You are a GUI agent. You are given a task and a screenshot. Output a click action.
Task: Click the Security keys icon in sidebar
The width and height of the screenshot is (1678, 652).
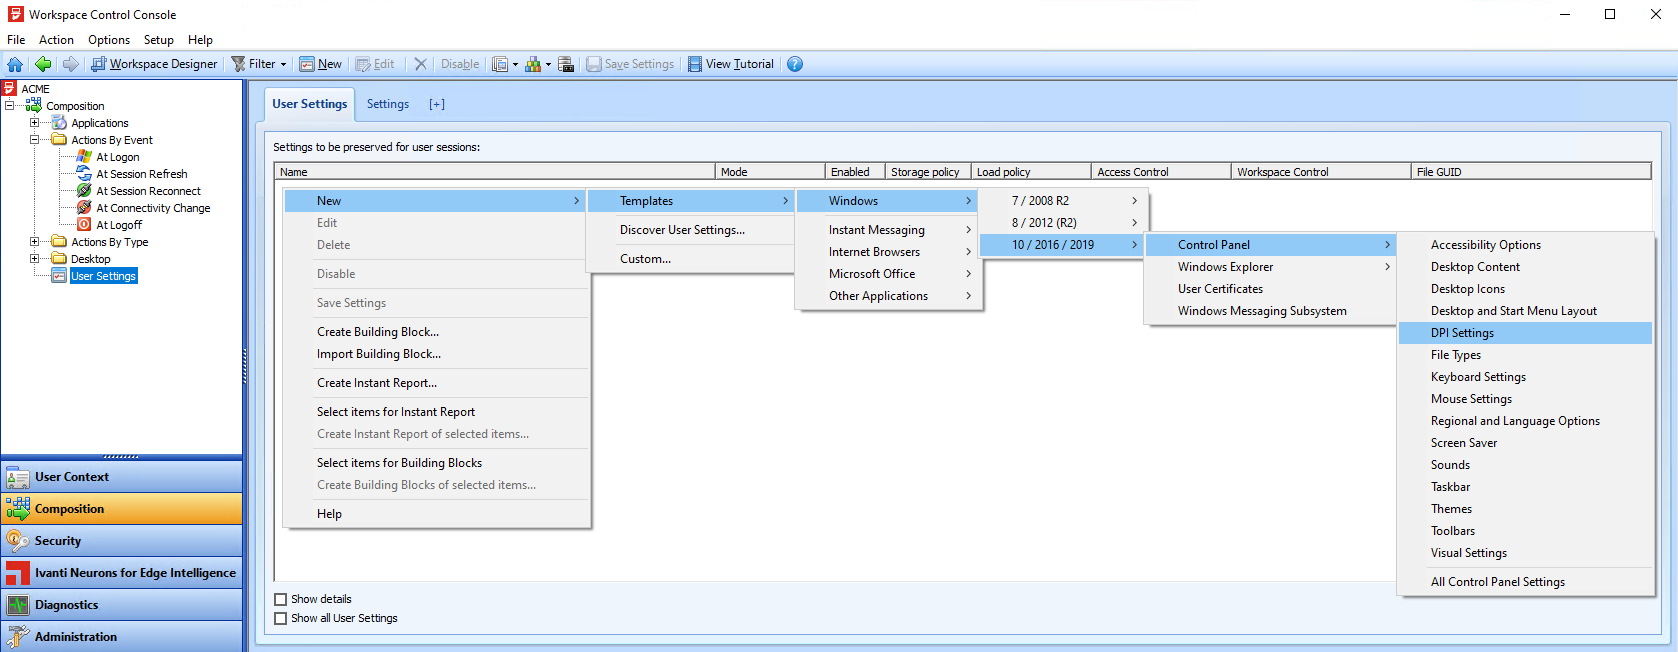click(17, 541)
